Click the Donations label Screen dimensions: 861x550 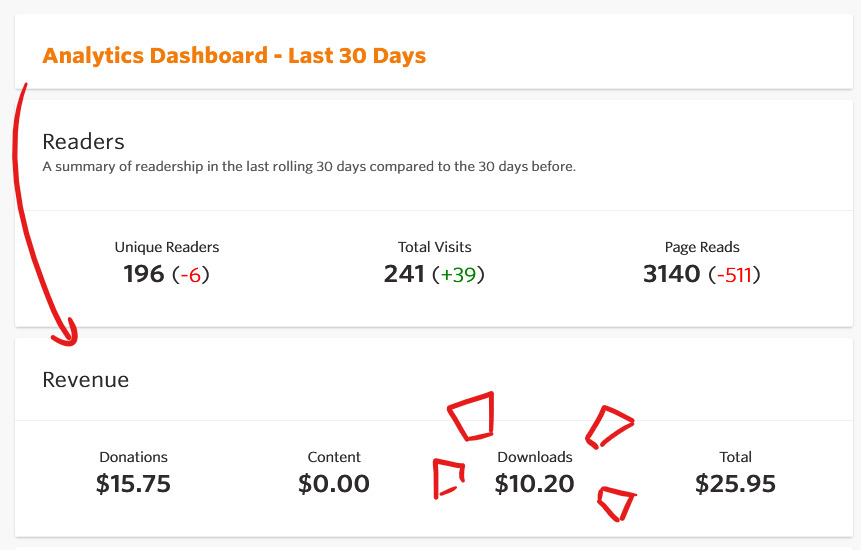tap(133, 457)
